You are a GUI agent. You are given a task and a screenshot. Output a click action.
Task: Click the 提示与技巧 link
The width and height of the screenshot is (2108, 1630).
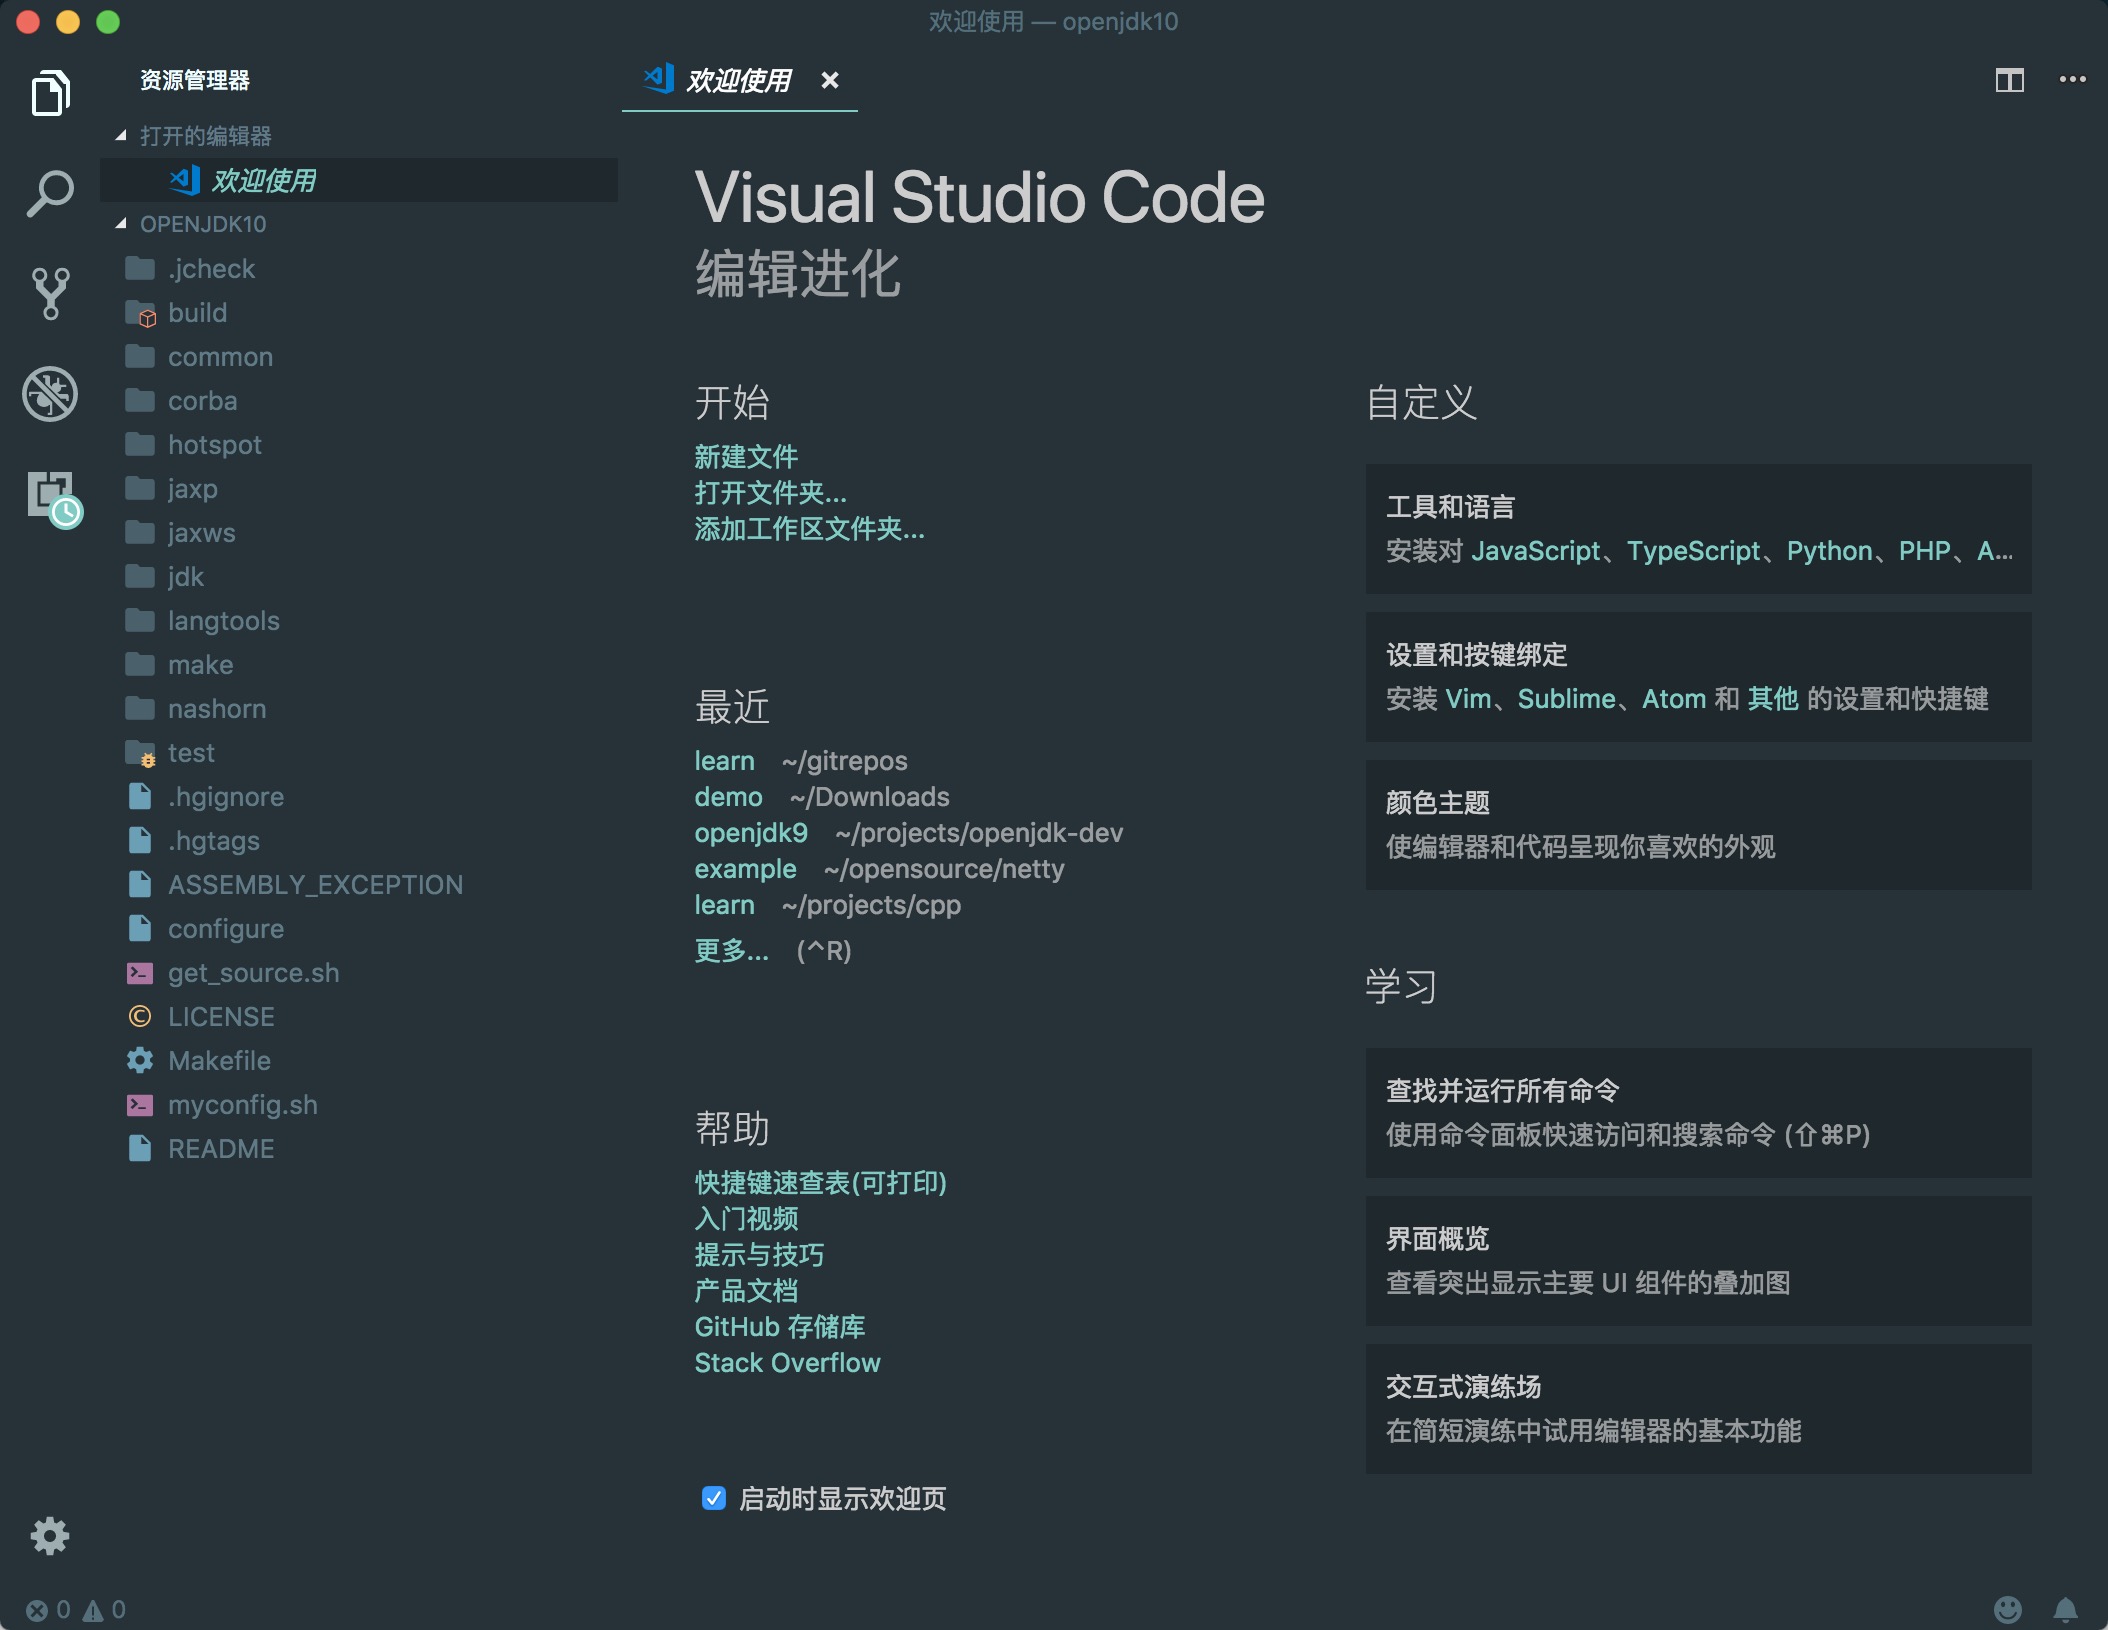(x=759, y=1255)
